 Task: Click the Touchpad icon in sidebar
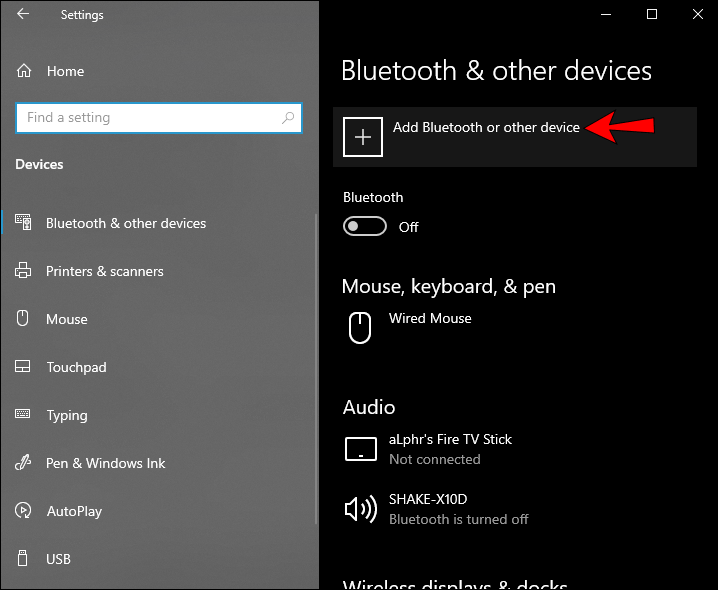point(23,367)
